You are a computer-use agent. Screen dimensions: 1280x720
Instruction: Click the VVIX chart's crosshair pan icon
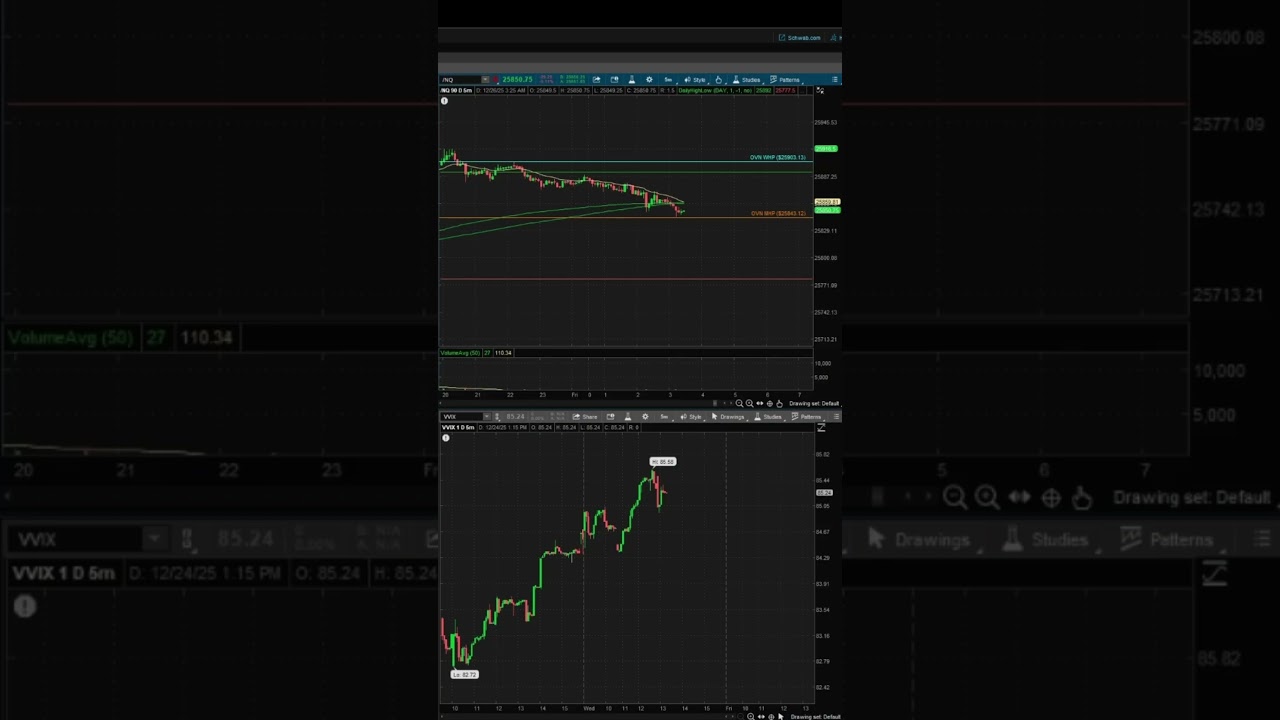click(771, 717)
